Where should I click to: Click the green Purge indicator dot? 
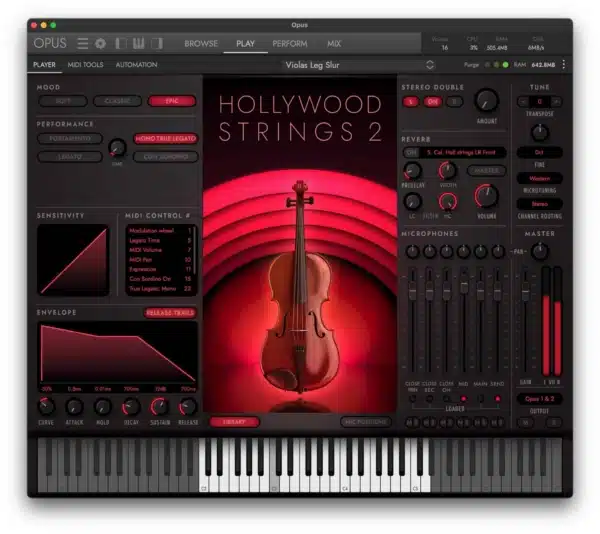(505, 65)
